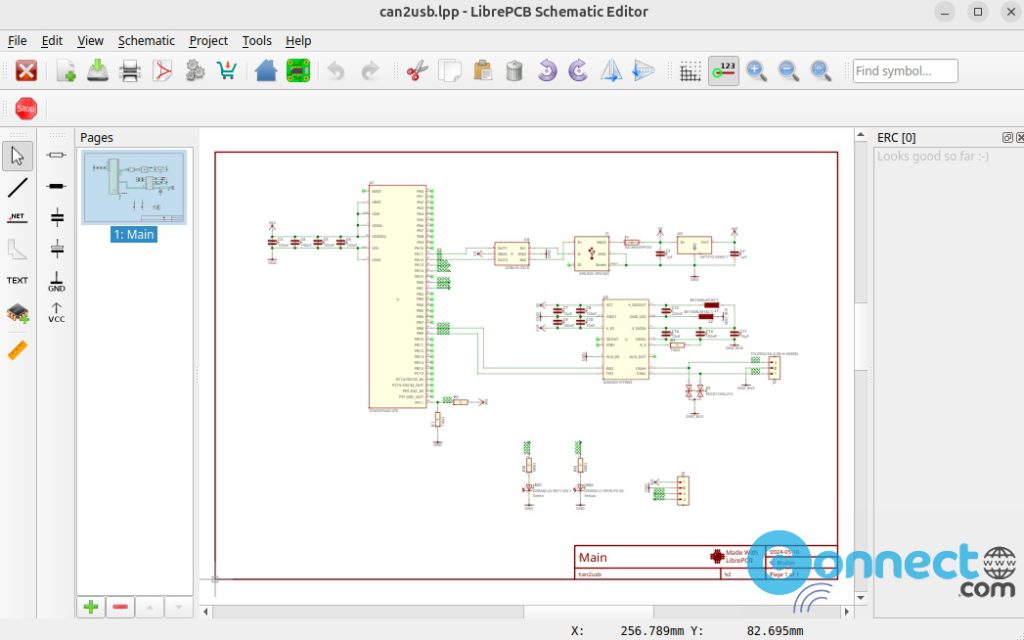Image resolution: width=1024 pixels, height=640 pixels.
Task: Open the Tools menu
Action: [257, 40]
